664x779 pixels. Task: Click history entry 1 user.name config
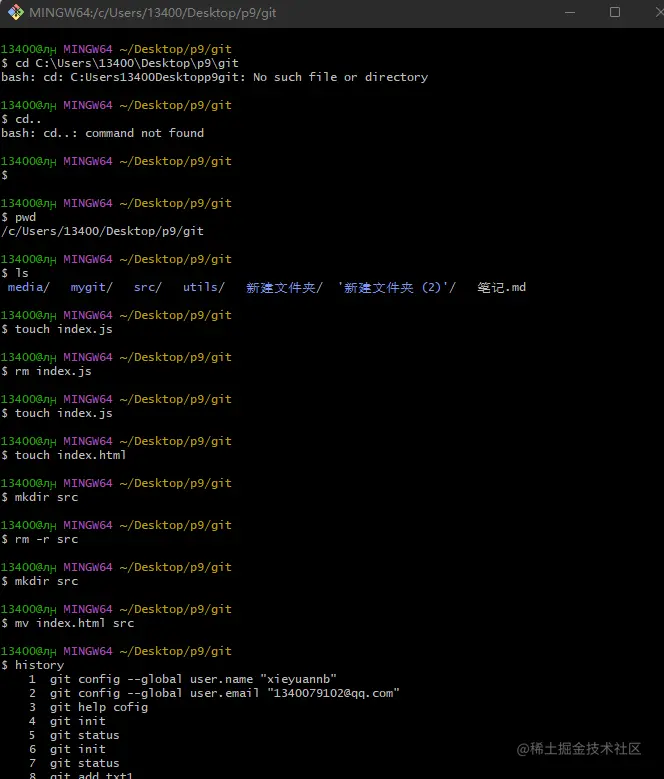tap(182, 679)
